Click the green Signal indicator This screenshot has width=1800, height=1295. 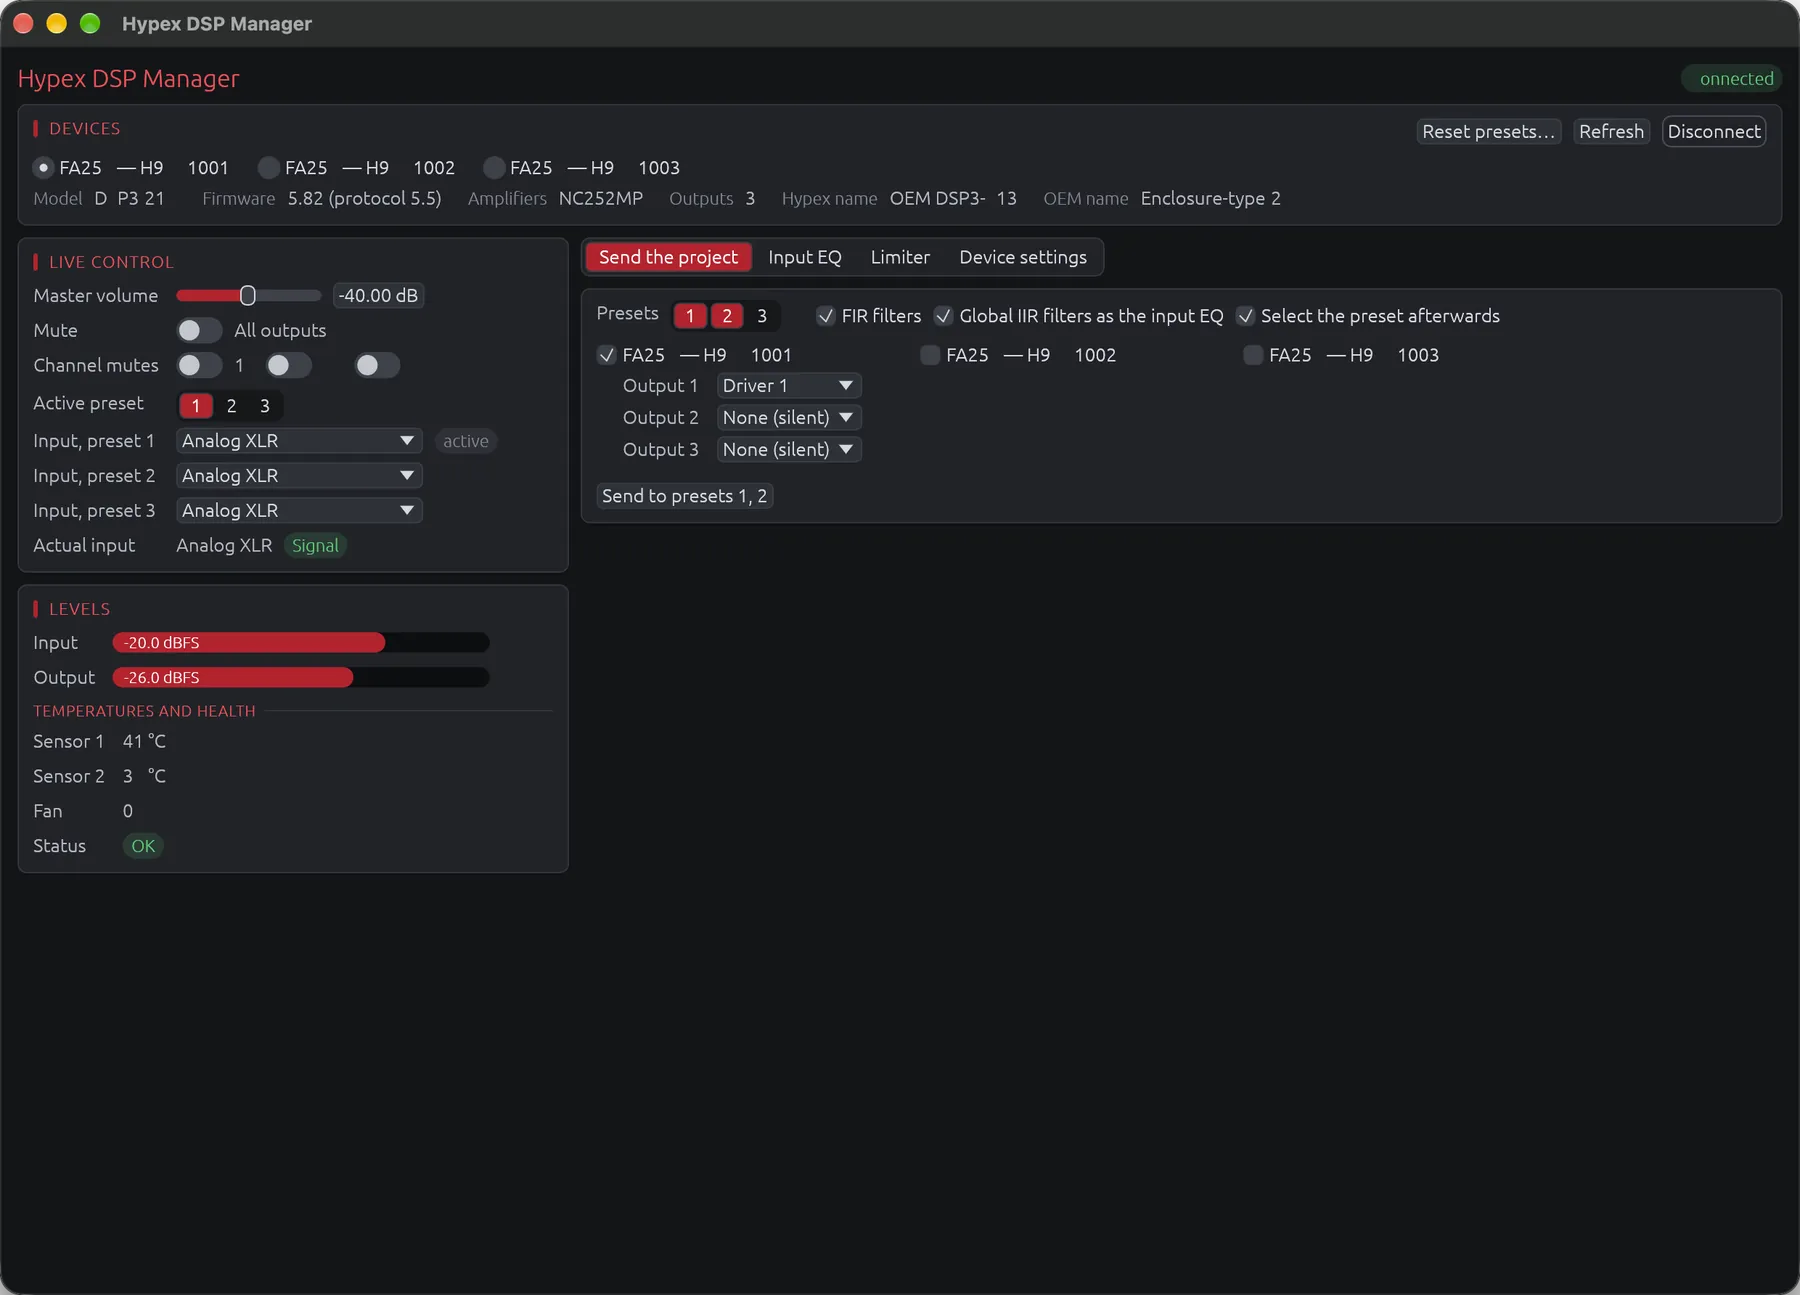point(315,546)
